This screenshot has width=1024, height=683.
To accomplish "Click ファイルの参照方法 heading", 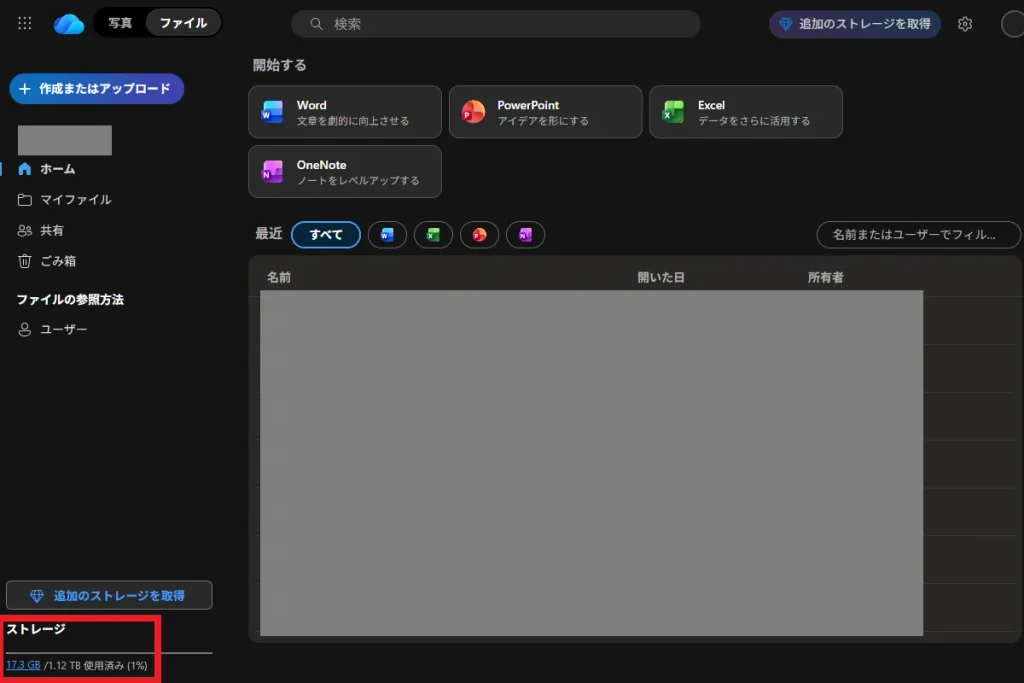I will click(x=70, y=300).
